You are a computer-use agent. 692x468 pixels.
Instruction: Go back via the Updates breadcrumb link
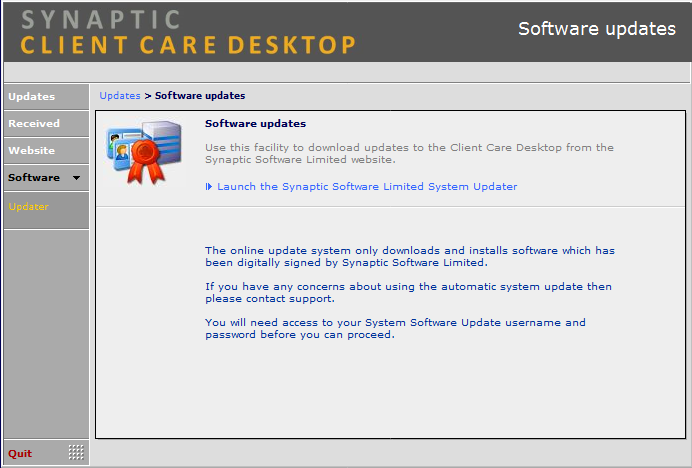click(120, 96)
